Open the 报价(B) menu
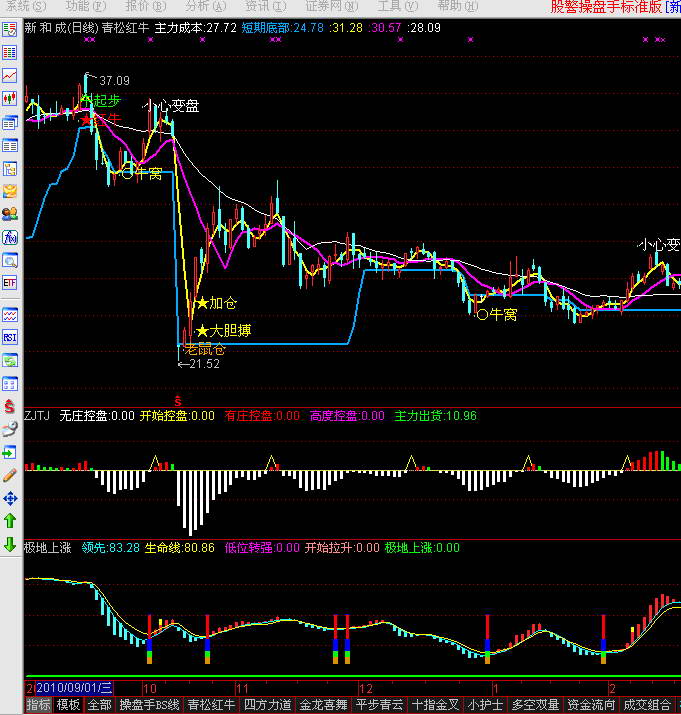 point(146,6)
